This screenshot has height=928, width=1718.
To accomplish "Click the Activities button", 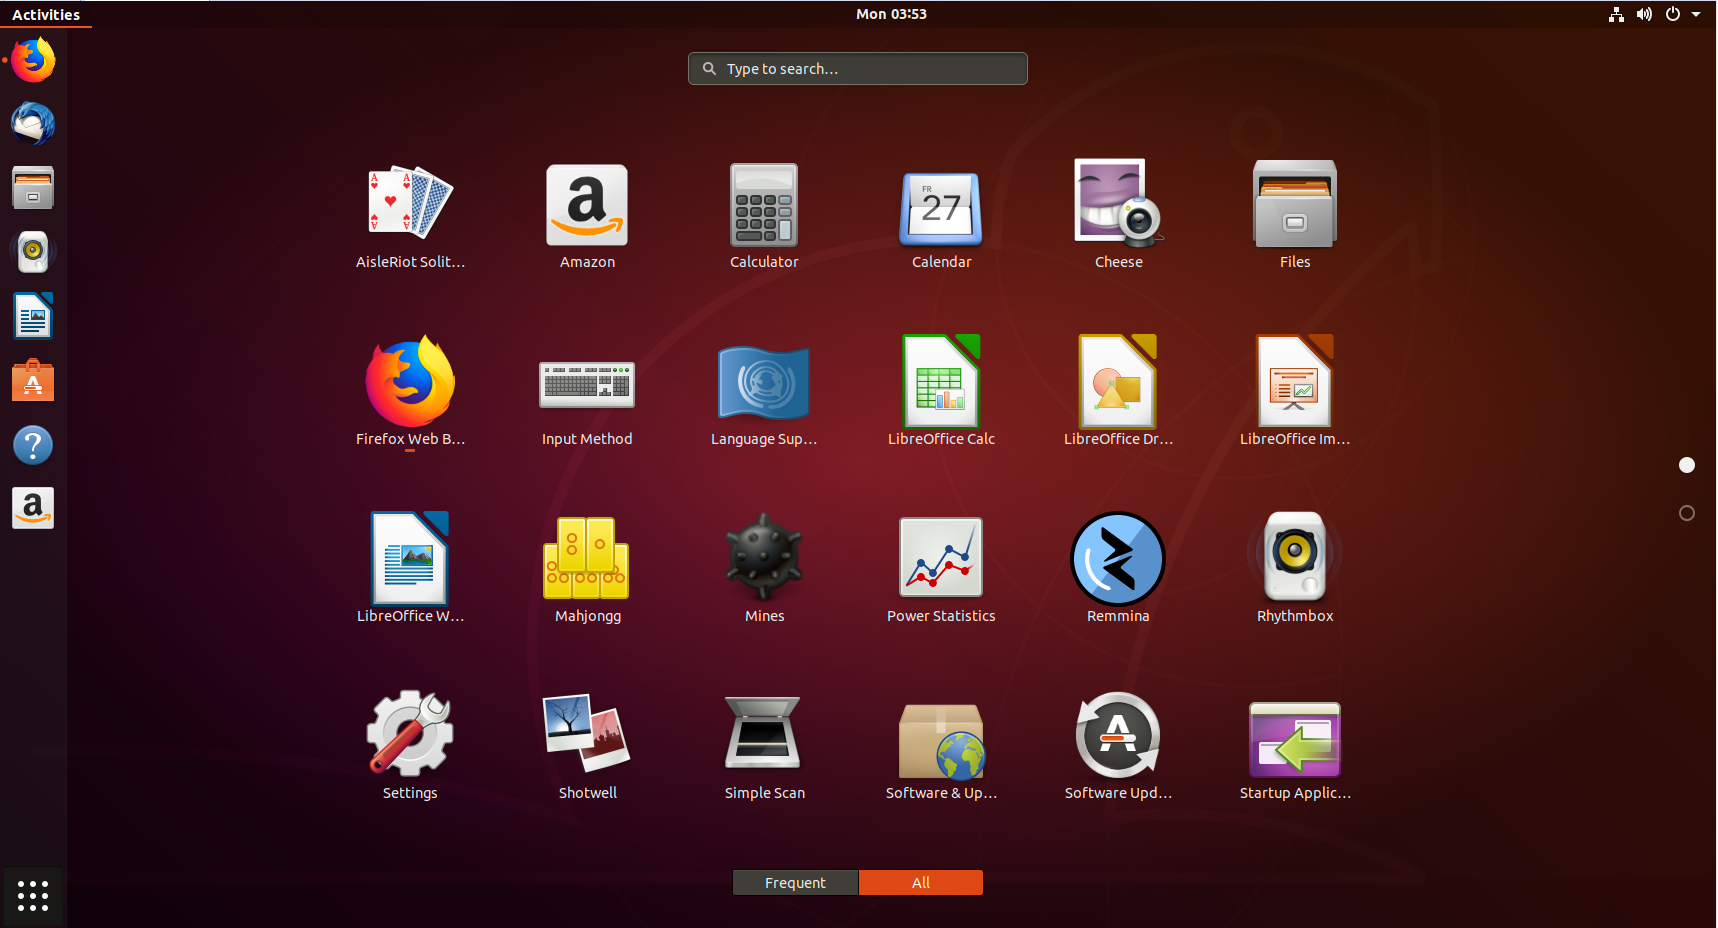I will coord(46,14).
